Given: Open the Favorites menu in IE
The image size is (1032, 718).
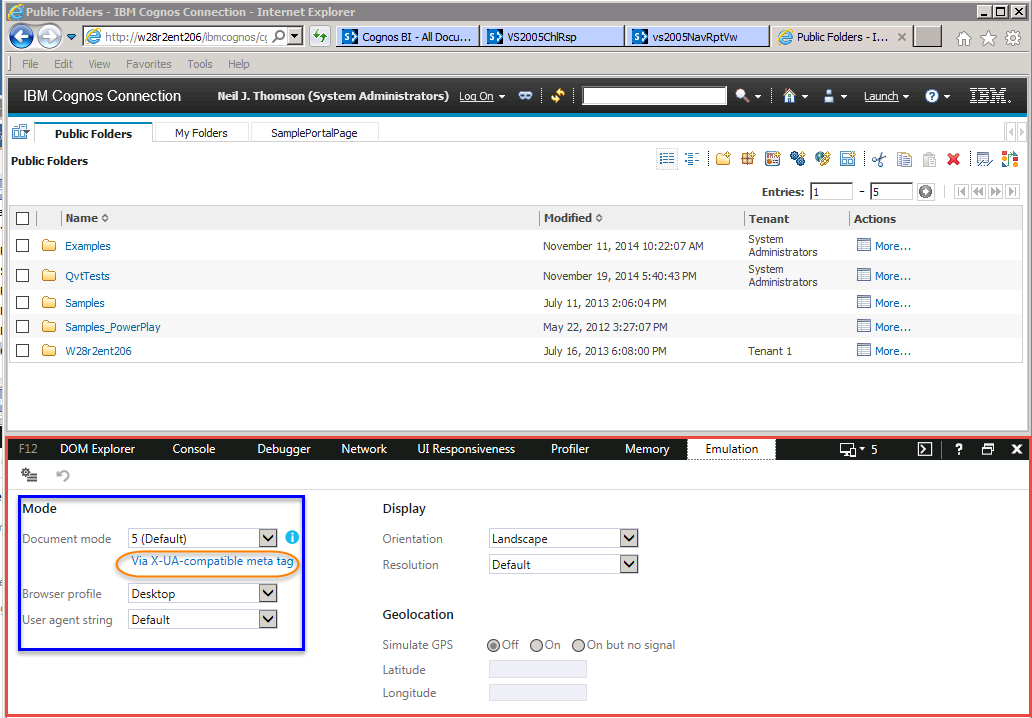Looking at the screenshot, I should click(x=149, y=64).
